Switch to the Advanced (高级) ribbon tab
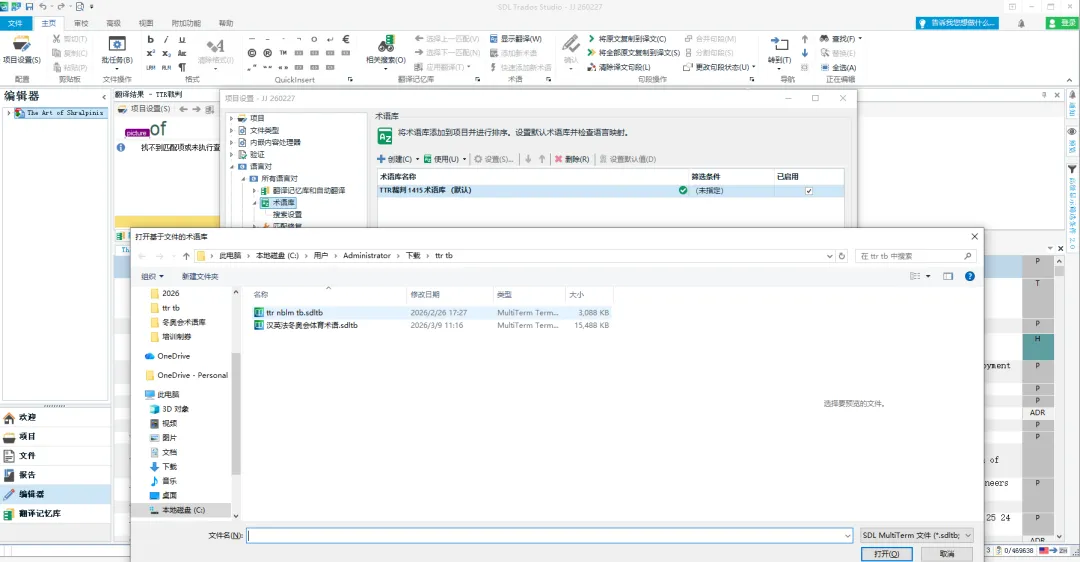 point(114,23)
